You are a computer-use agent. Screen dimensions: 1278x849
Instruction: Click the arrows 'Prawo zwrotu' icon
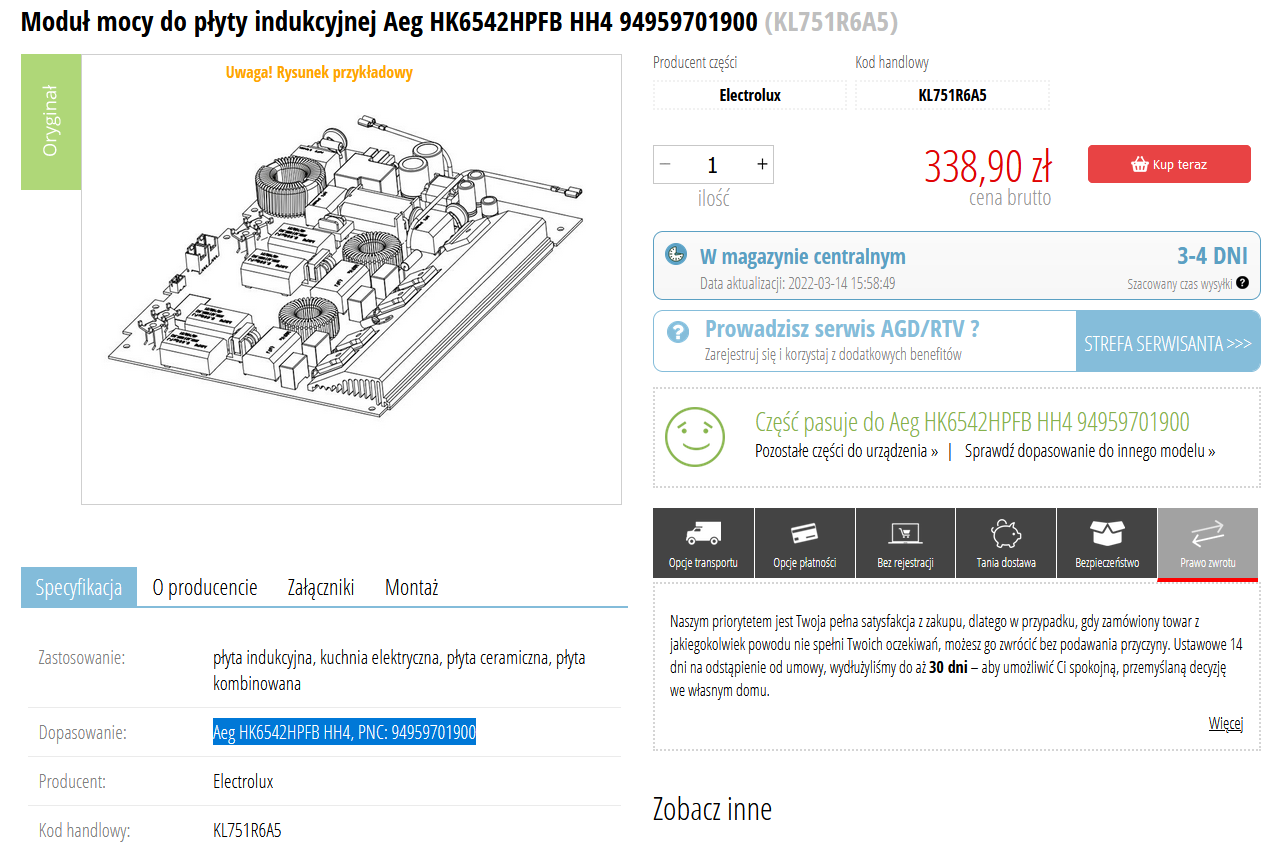pos(1207,534)
